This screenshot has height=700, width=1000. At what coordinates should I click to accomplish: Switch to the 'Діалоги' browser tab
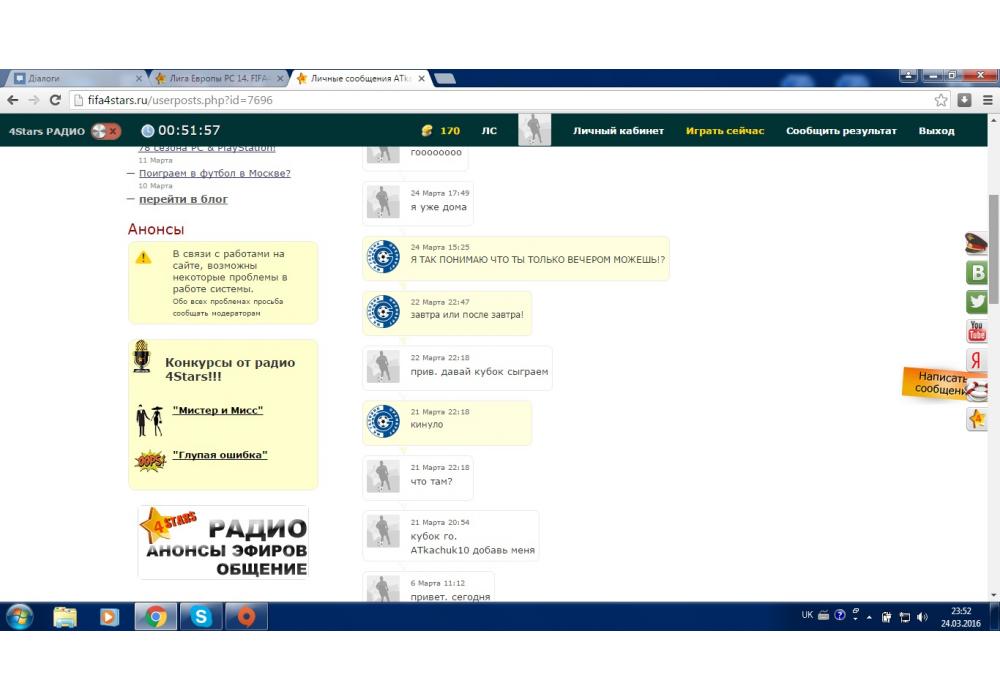pyautogui.click(x=70, y=78)
